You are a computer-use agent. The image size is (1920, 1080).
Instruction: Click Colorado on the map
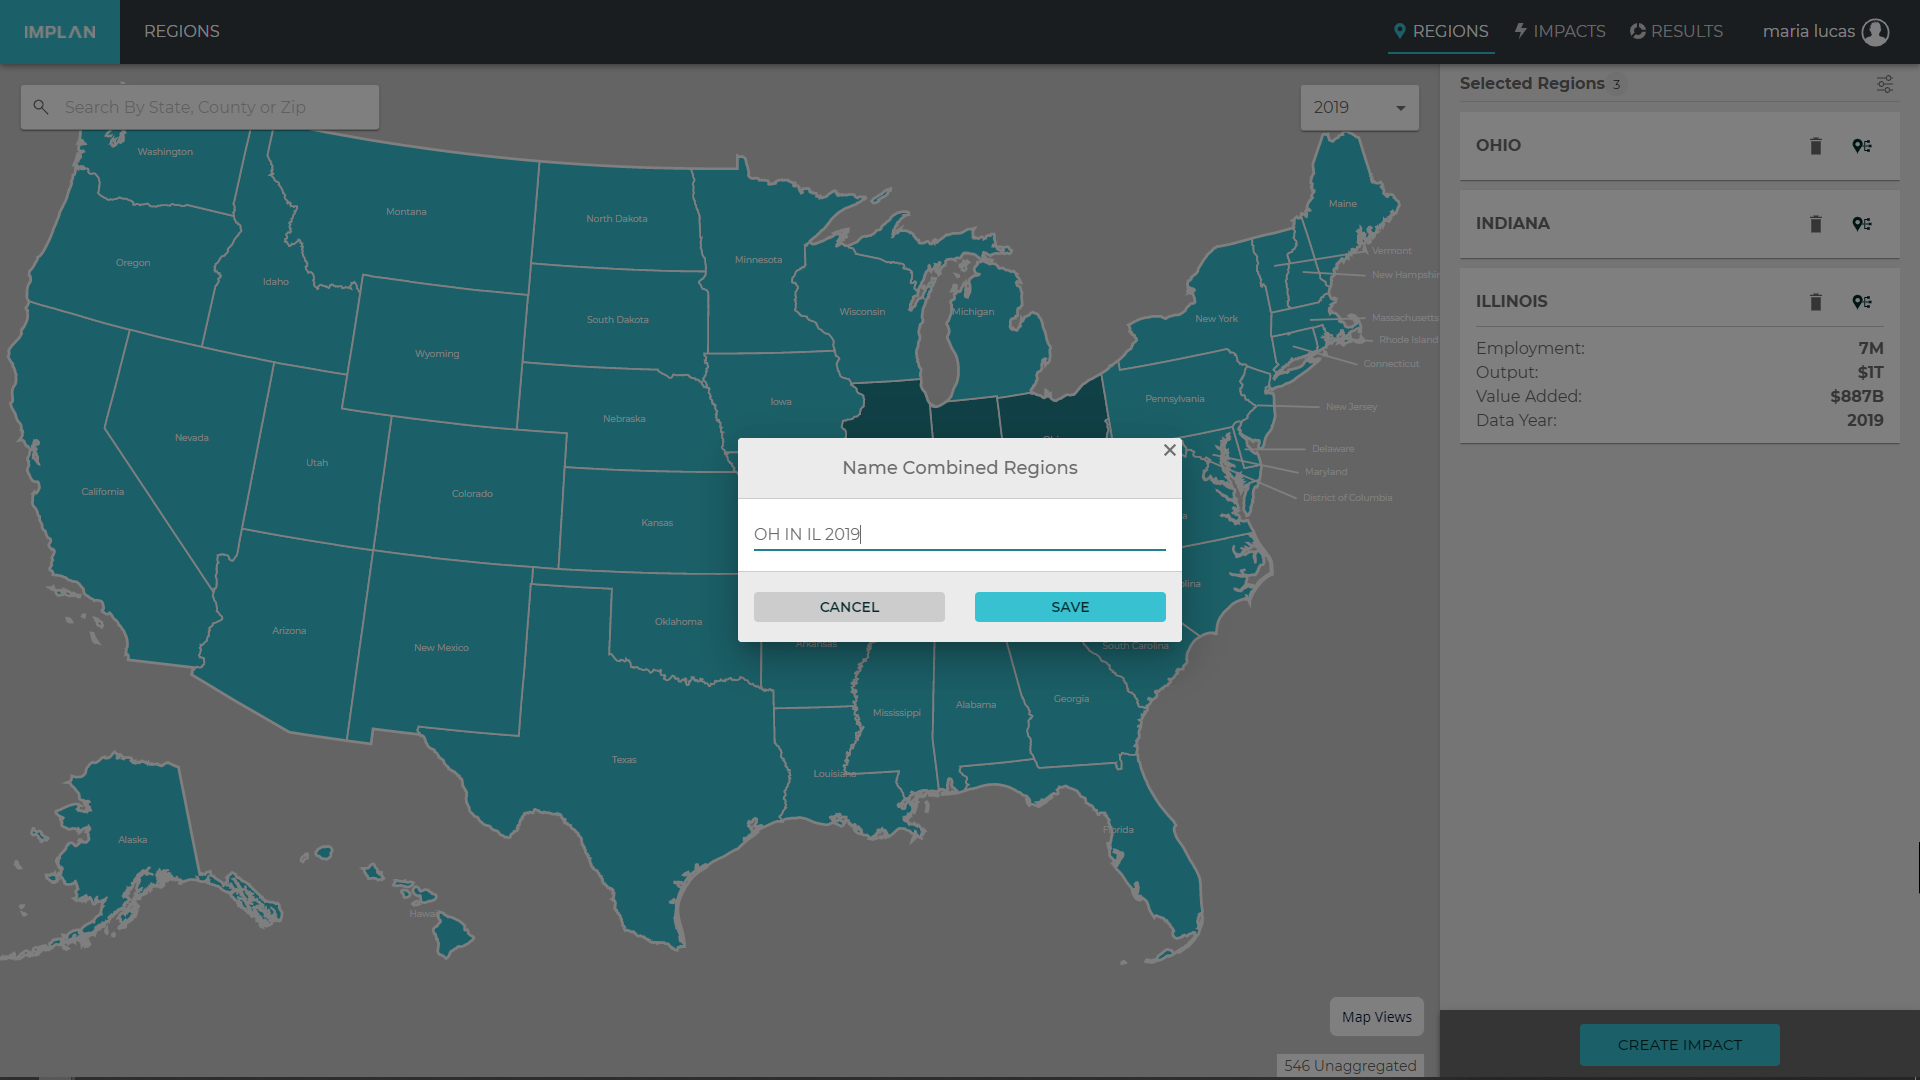[x=472, y=494]
